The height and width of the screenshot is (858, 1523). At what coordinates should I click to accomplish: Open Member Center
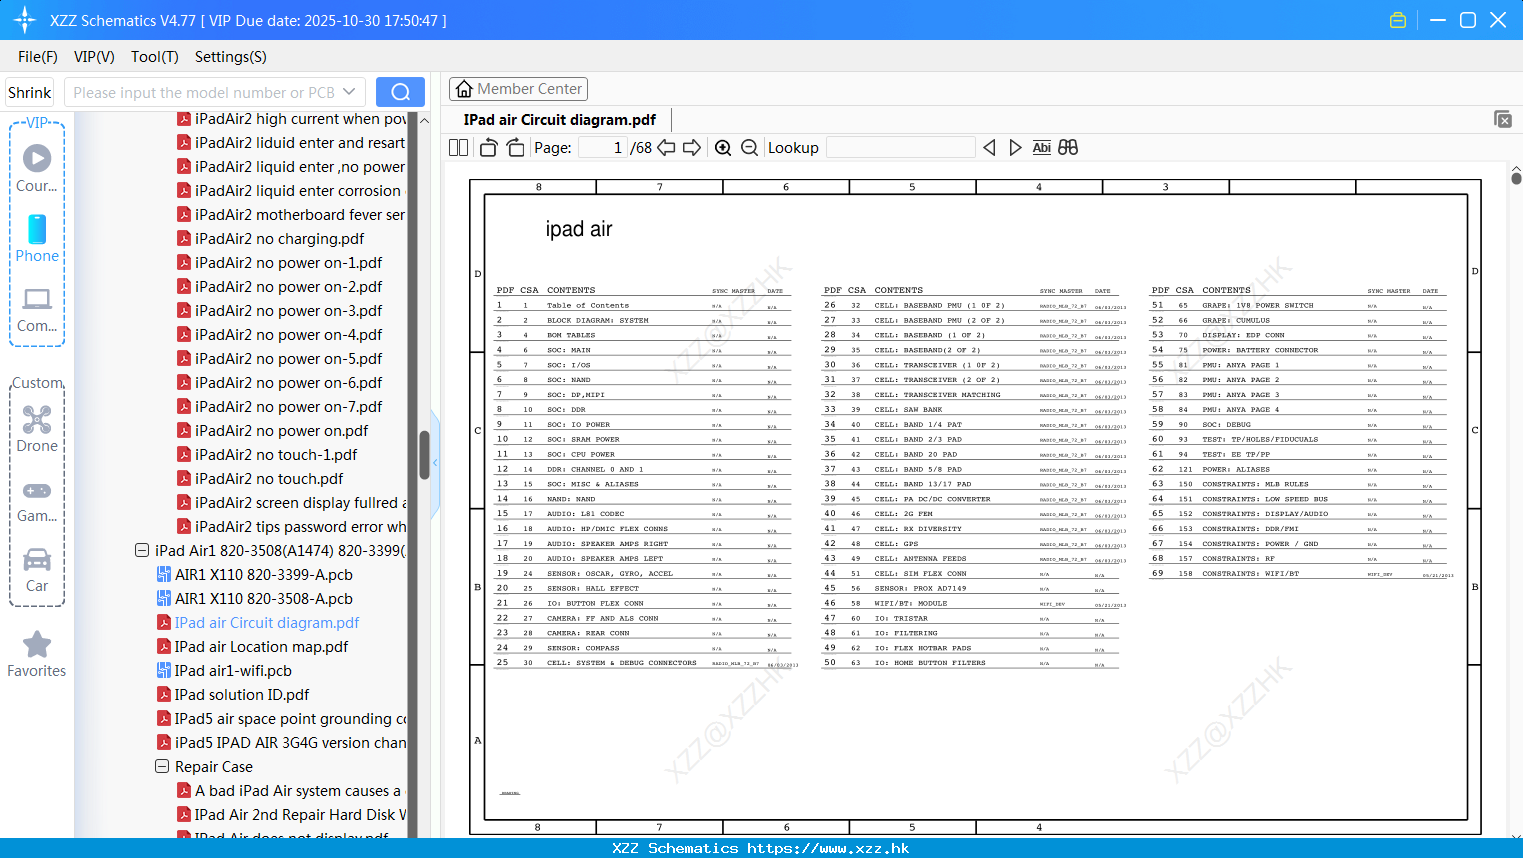(518, 89)
